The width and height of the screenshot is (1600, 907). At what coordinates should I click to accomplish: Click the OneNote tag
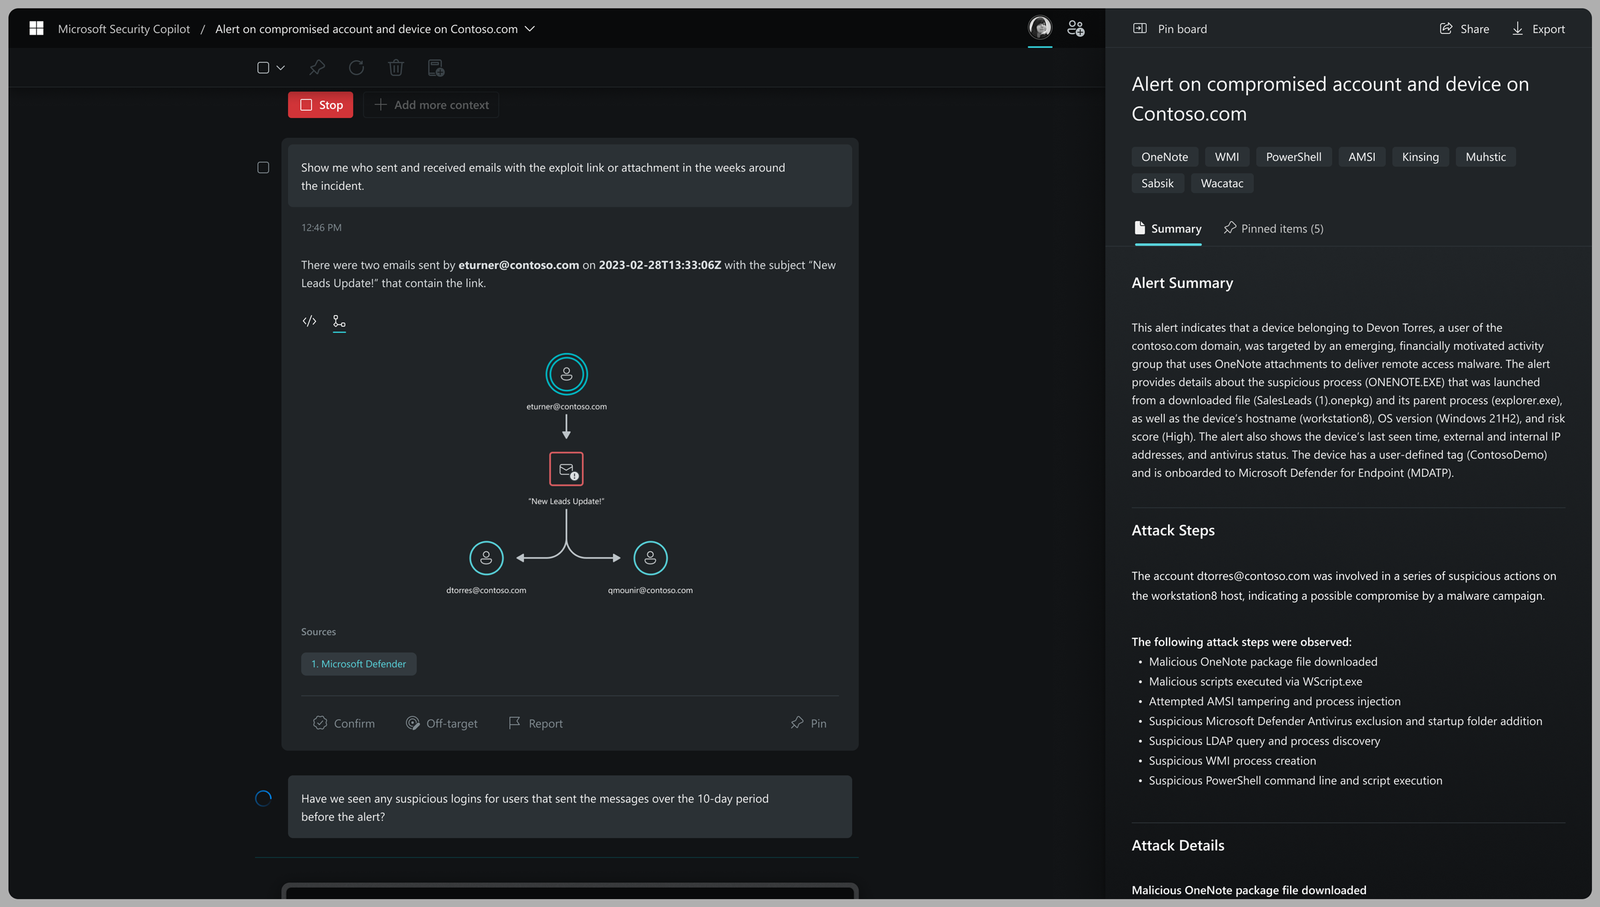click(1165, 157)
